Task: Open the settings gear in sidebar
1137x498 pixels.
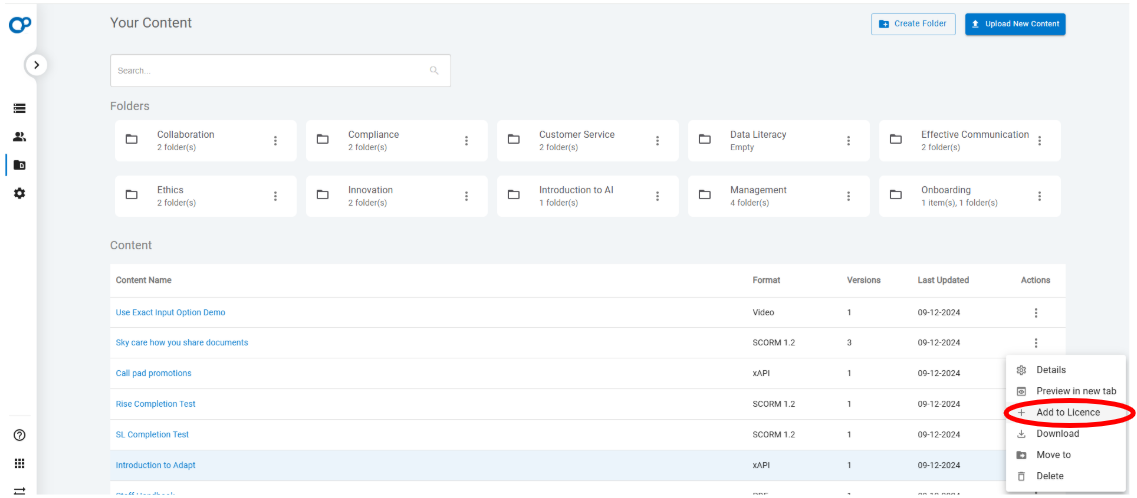Action: [x=19, y=193]
